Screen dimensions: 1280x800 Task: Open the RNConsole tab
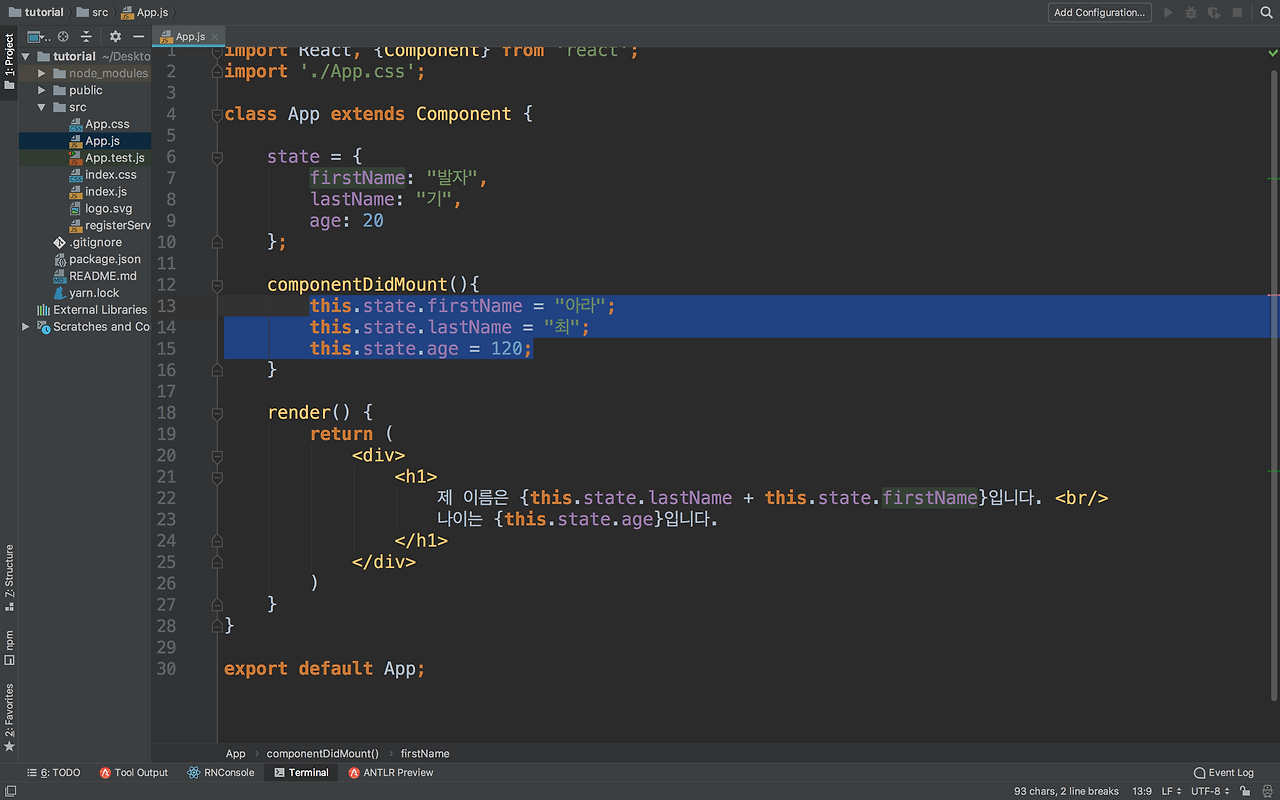pyautogui.click(x=220, y=772)
